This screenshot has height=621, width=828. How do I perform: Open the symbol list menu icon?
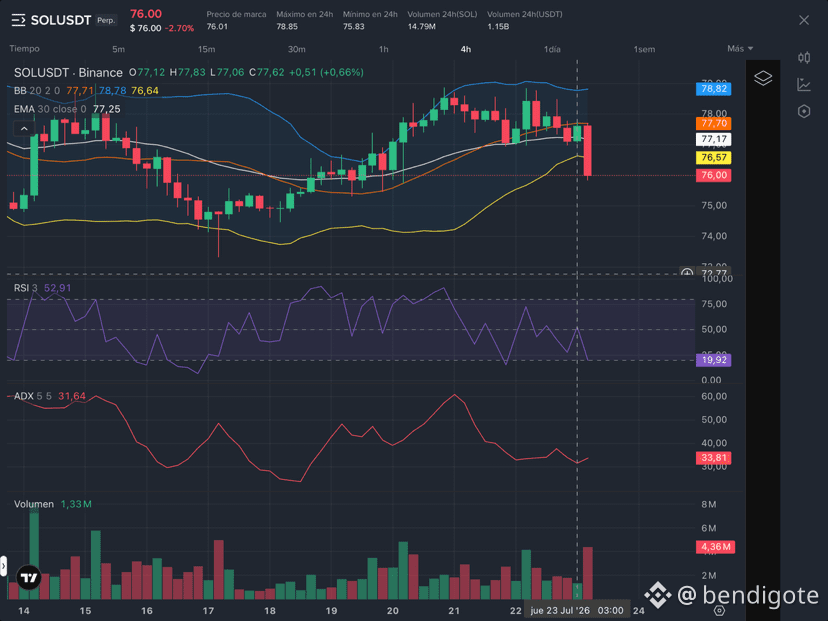[x=18, y=21]
